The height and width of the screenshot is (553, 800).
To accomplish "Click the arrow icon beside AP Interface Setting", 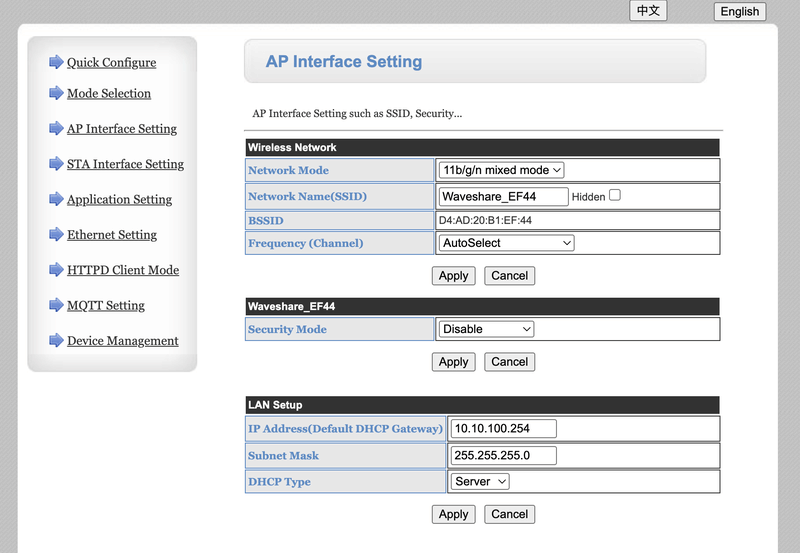I will tap(56, 128).
